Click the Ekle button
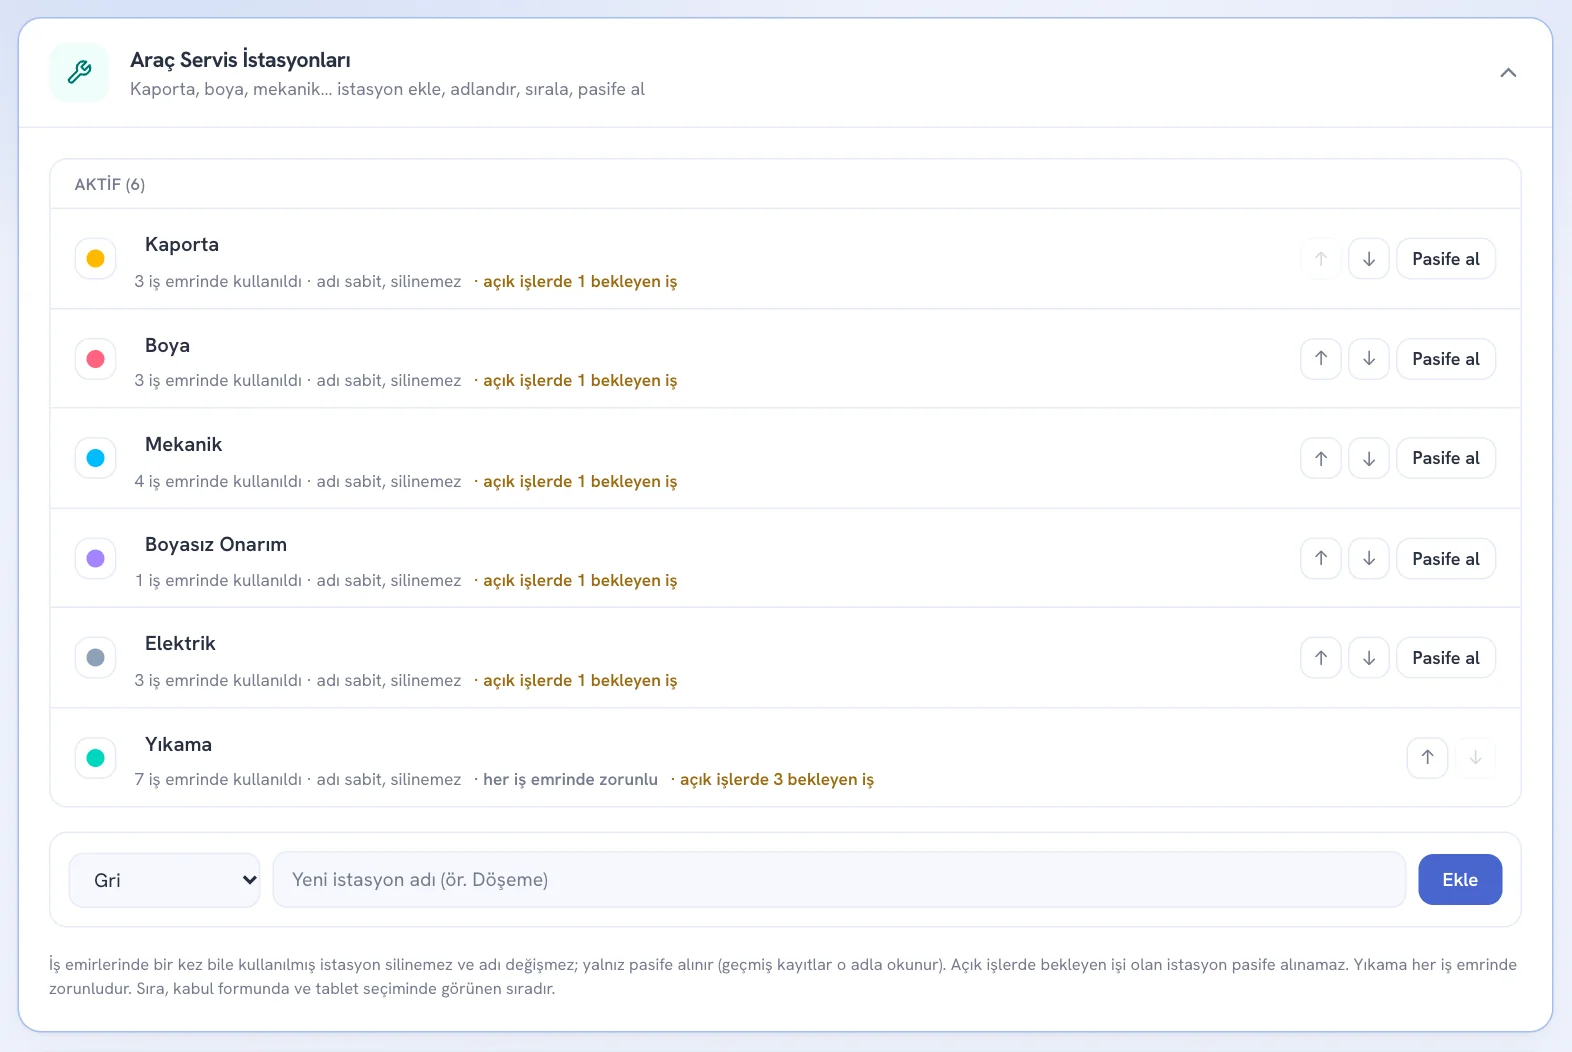 (x=1460, y=880)
